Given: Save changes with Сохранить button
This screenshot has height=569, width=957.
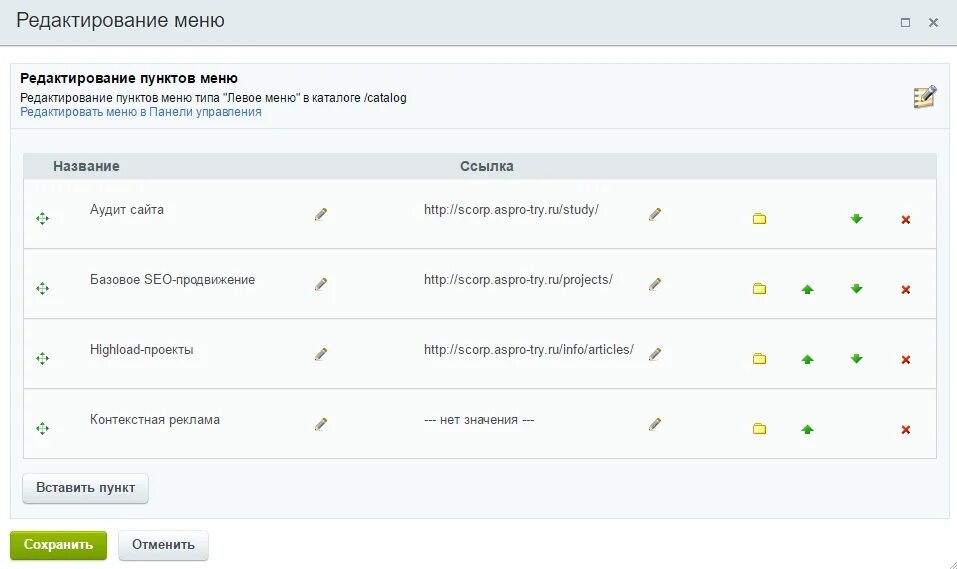Looking at the screenshot, I should point(59,545).
